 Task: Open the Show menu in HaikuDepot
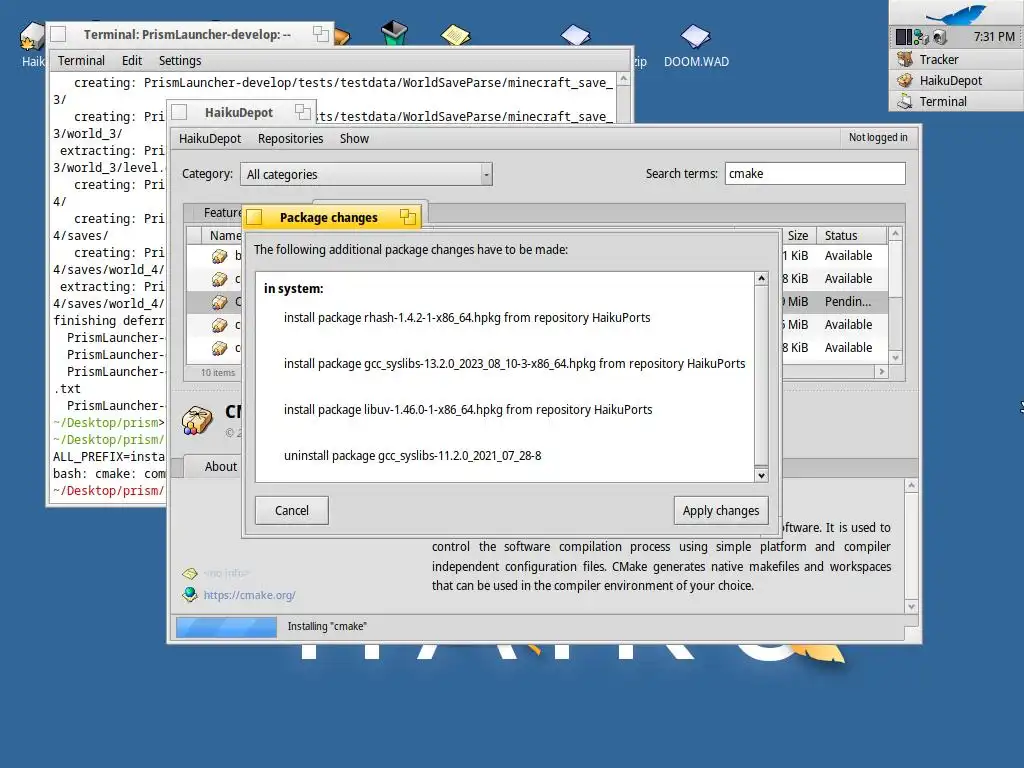tap(354, 138)
